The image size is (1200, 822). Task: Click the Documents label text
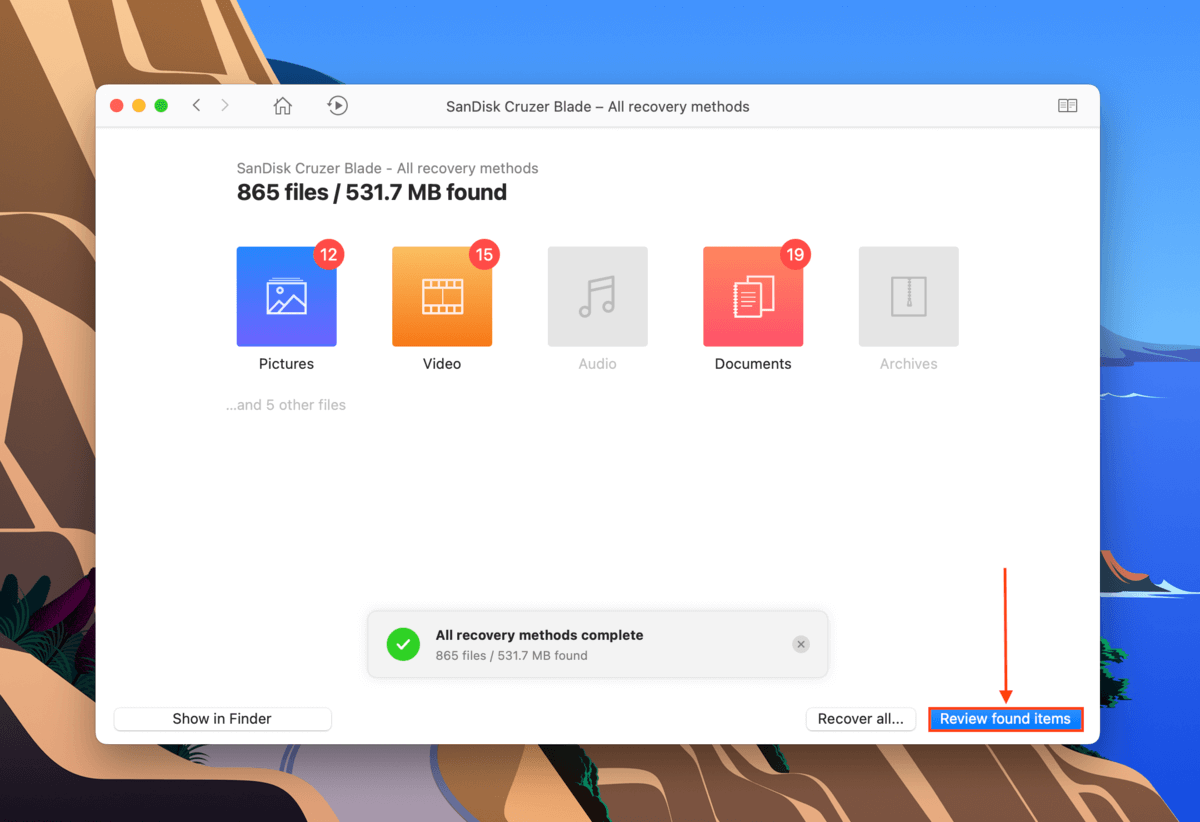[753, 364]
